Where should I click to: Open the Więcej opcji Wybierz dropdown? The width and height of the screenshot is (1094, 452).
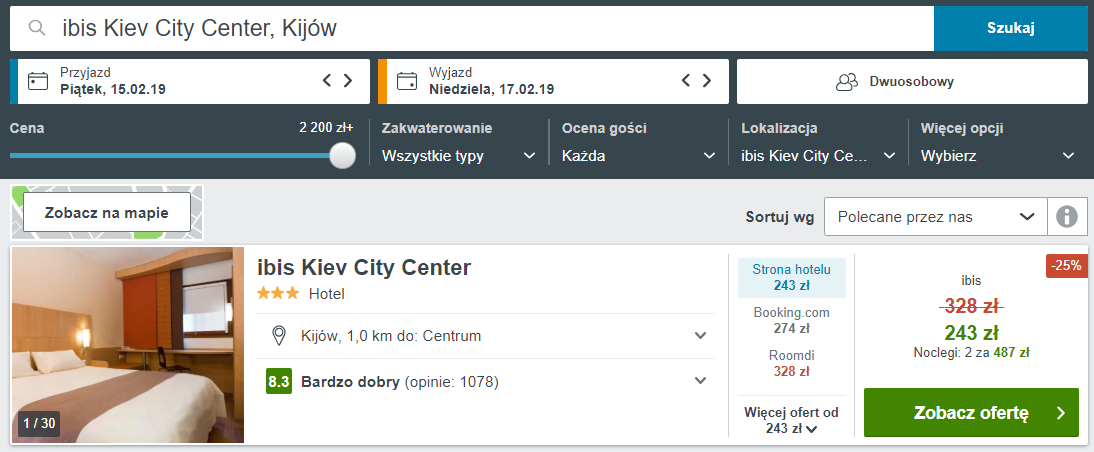pos(998,156)
